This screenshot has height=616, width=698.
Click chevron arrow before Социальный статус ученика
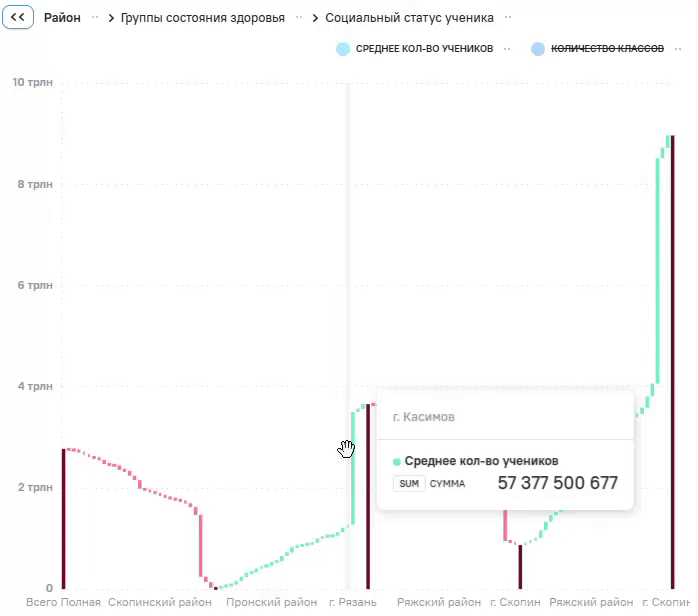point(315,18)
